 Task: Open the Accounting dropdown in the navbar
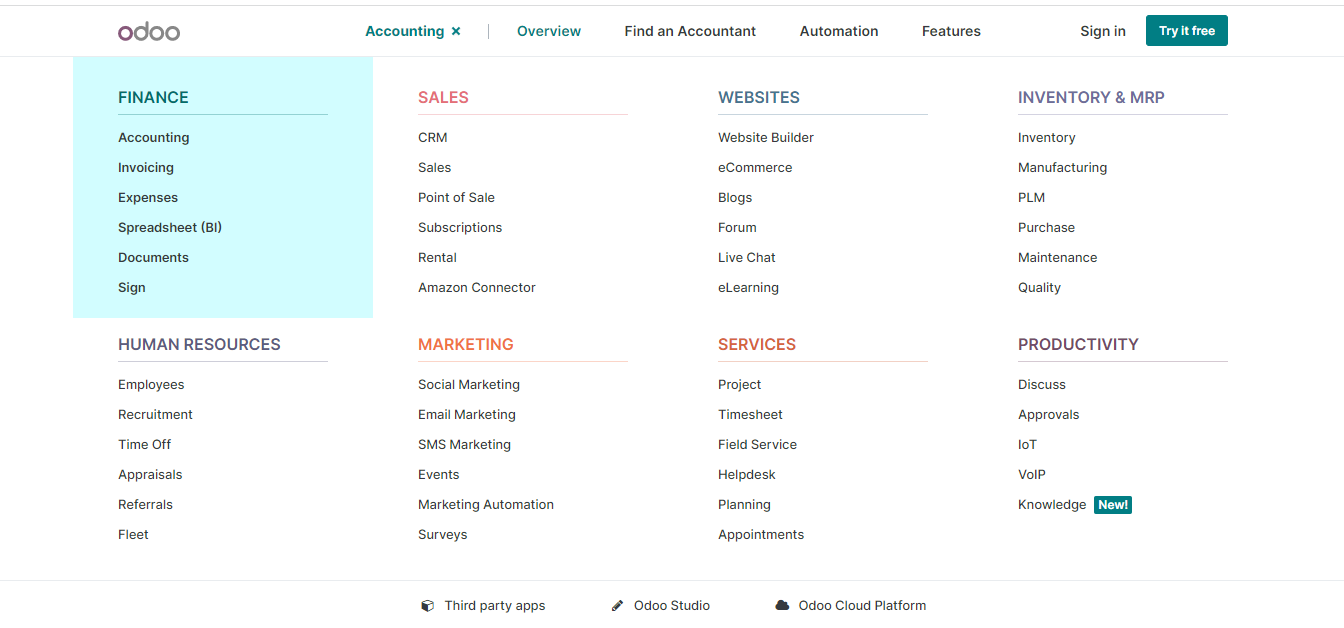(x=405, y=31)
